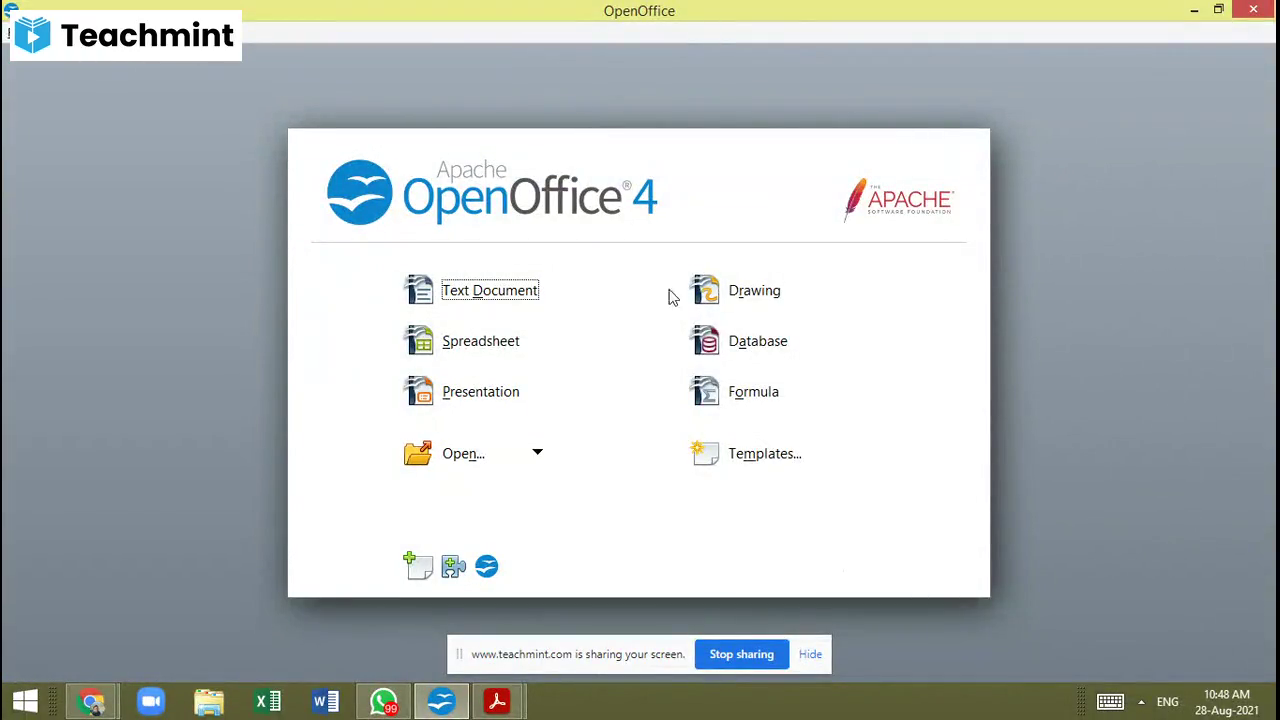Click the ENG language indicator

(1167, 702)
